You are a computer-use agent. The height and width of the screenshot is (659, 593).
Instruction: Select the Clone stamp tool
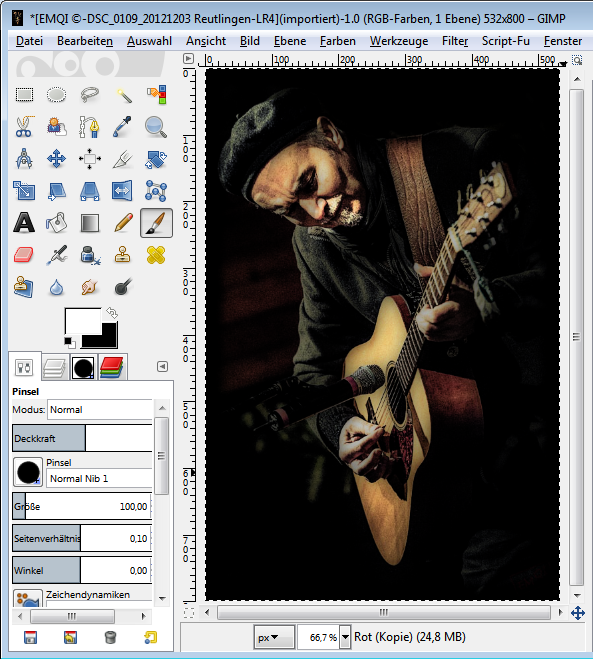[x=122, y=255]
